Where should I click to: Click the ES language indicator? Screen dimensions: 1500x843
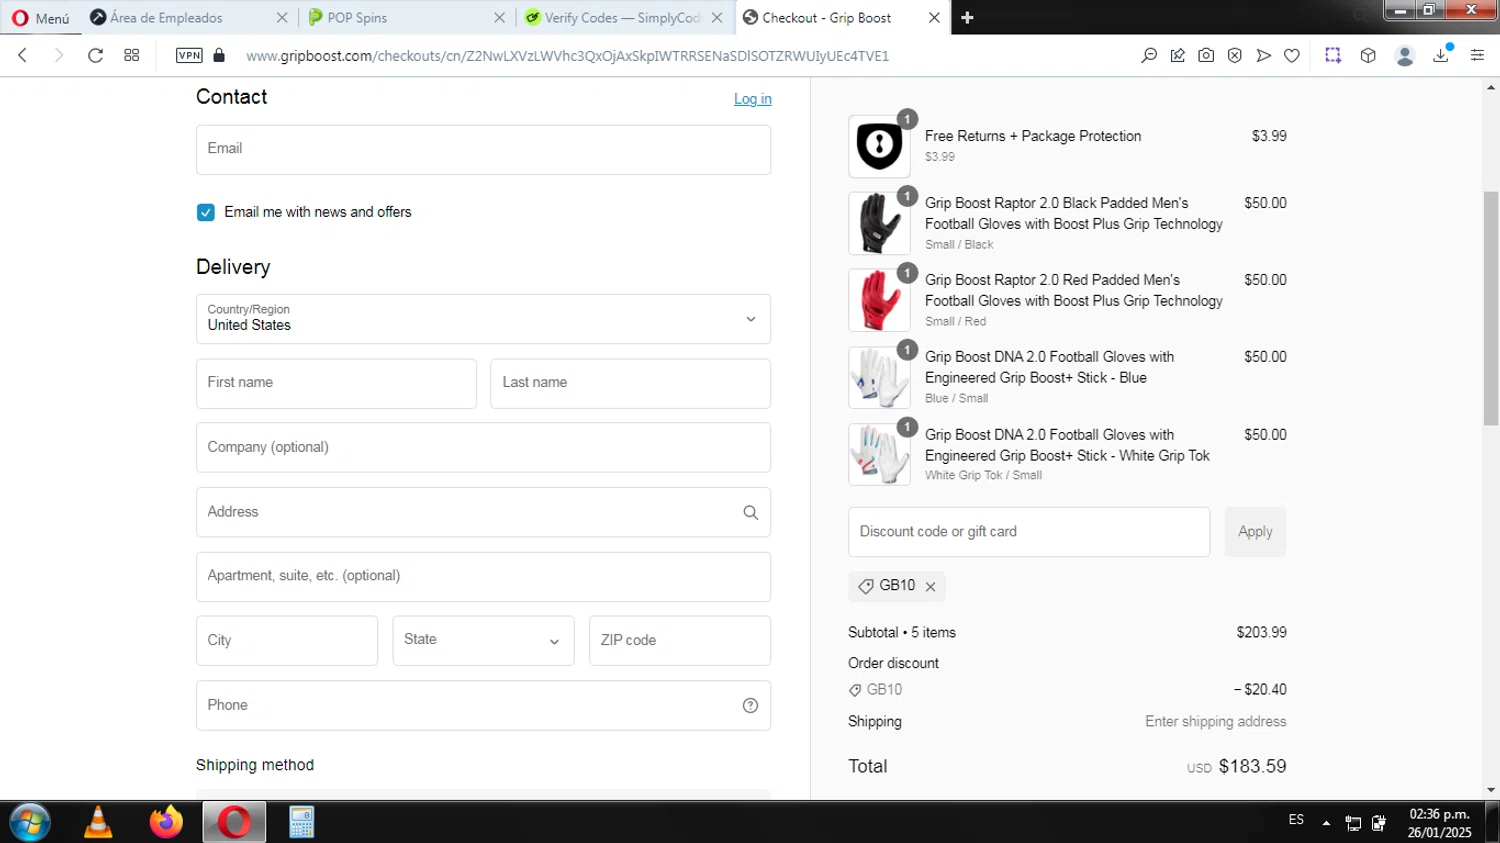coord(1296,820)
